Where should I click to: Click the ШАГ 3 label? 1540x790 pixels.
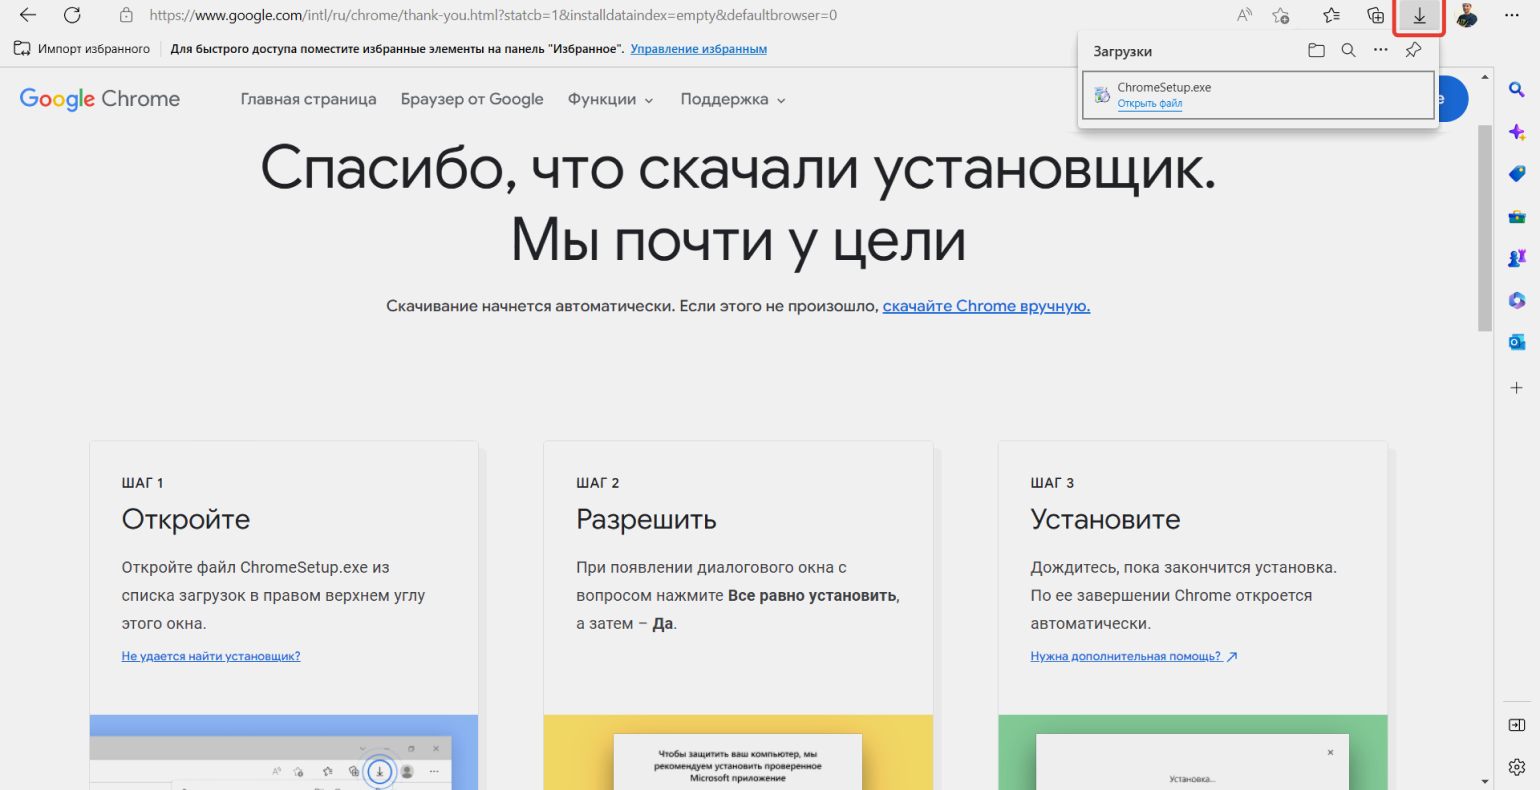(x=1052, y=483)
